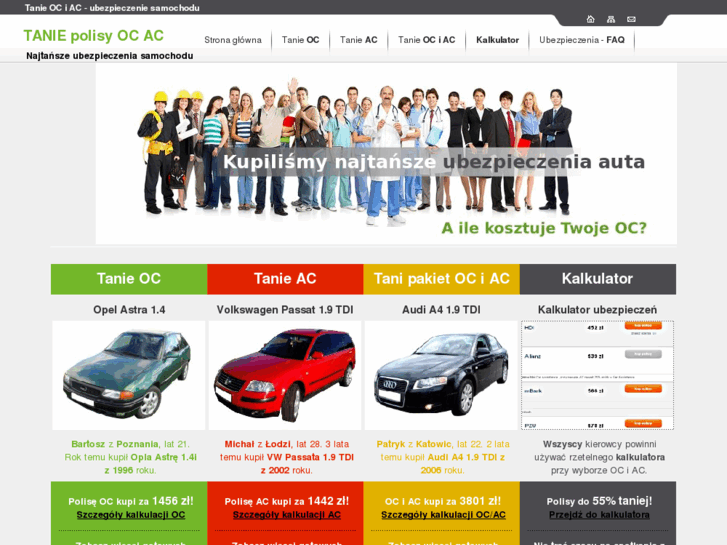Open the black Audi A4 photo
Image resolution: width=727 pixels, height=545 pixels.
click(441, 375)
